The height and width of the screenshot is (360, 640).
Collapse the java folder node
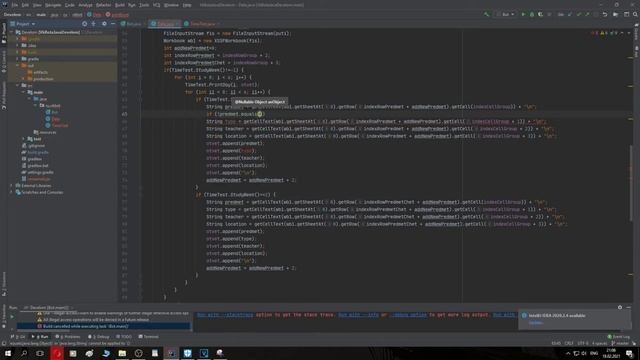[29, 99]
